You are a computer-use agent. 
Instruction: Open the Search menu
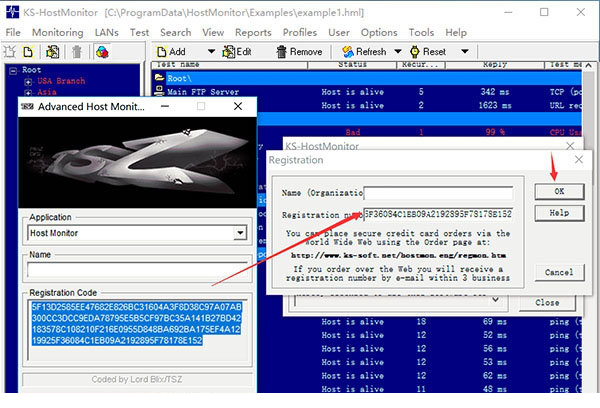point(176,33)
